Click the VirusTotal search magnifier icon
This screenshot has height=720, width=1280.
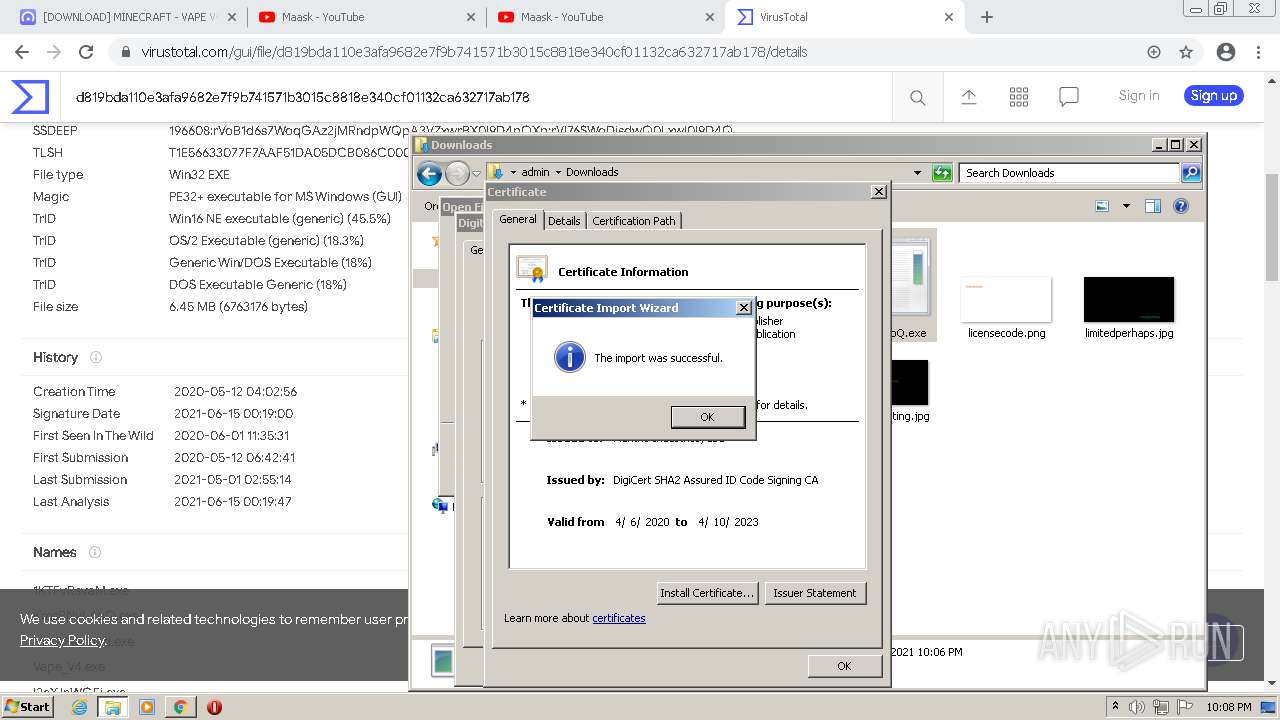917,97
